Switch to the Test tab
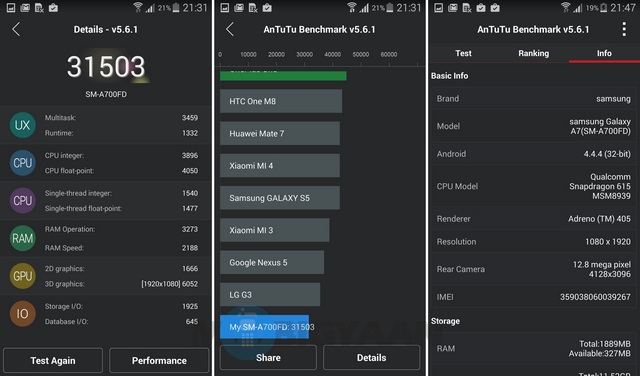 pyautogui.click(x=463, y=53)
